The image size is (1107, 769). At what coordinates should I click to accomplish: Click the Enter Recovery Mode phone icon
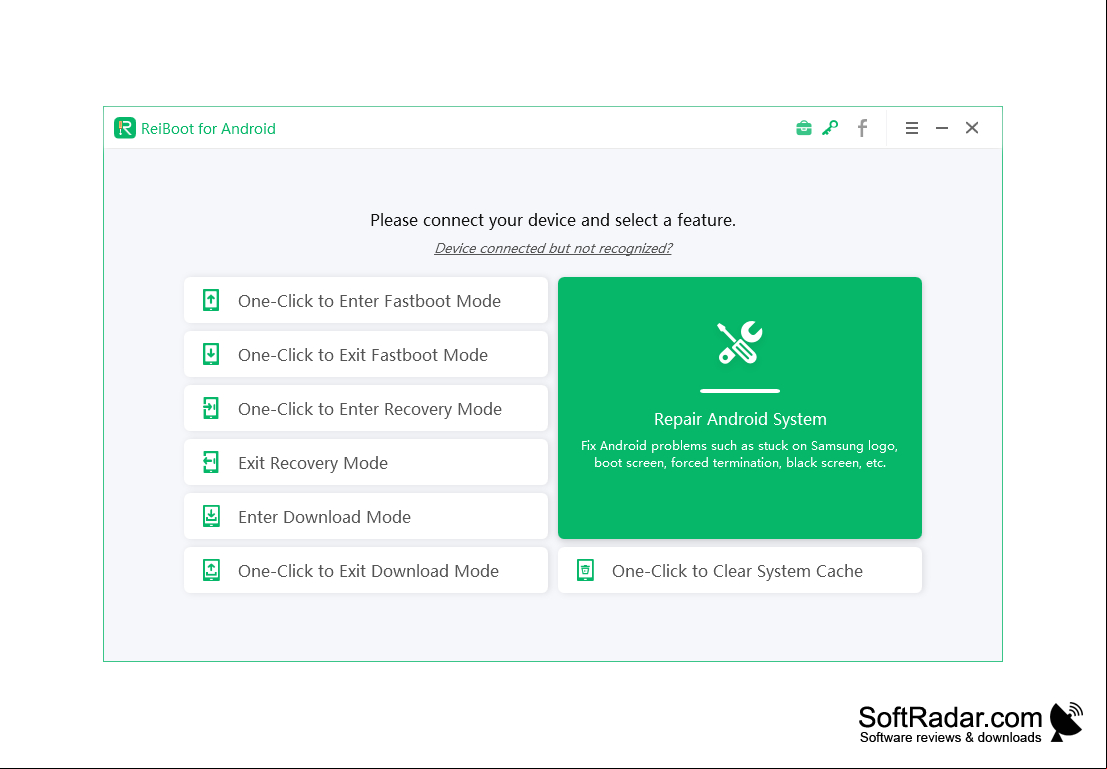point(211,408)
